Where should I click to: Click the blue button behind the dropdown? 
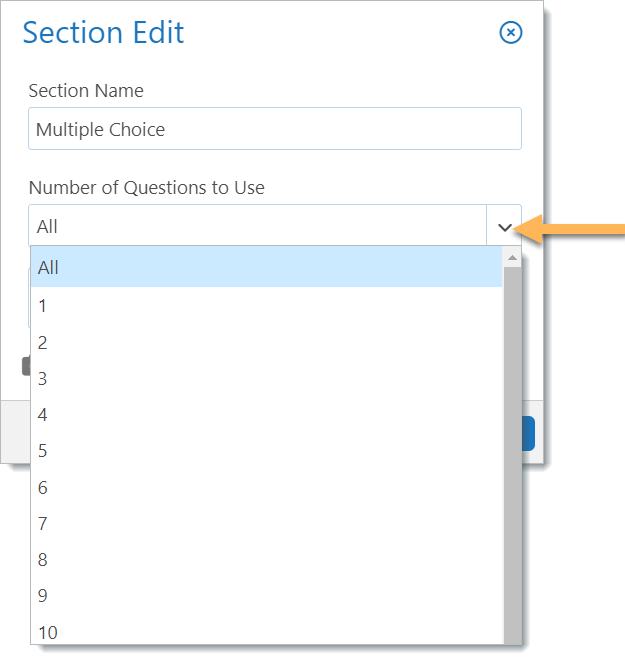[528, 434]
